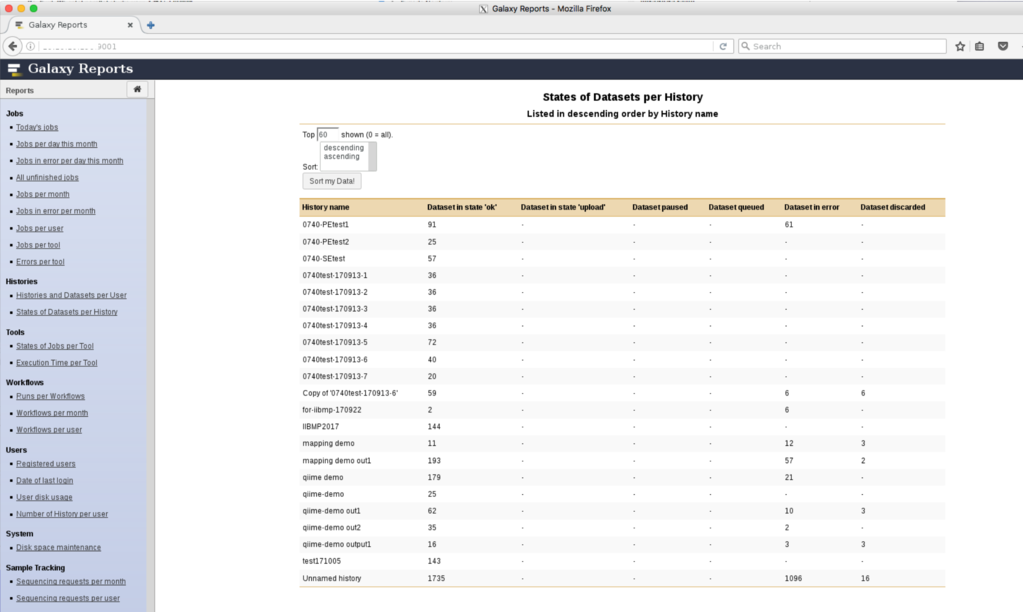This screenshot has height=612, width=1023.
Task: Choose 'descending' in the Sort list
Action: (344, 147)
